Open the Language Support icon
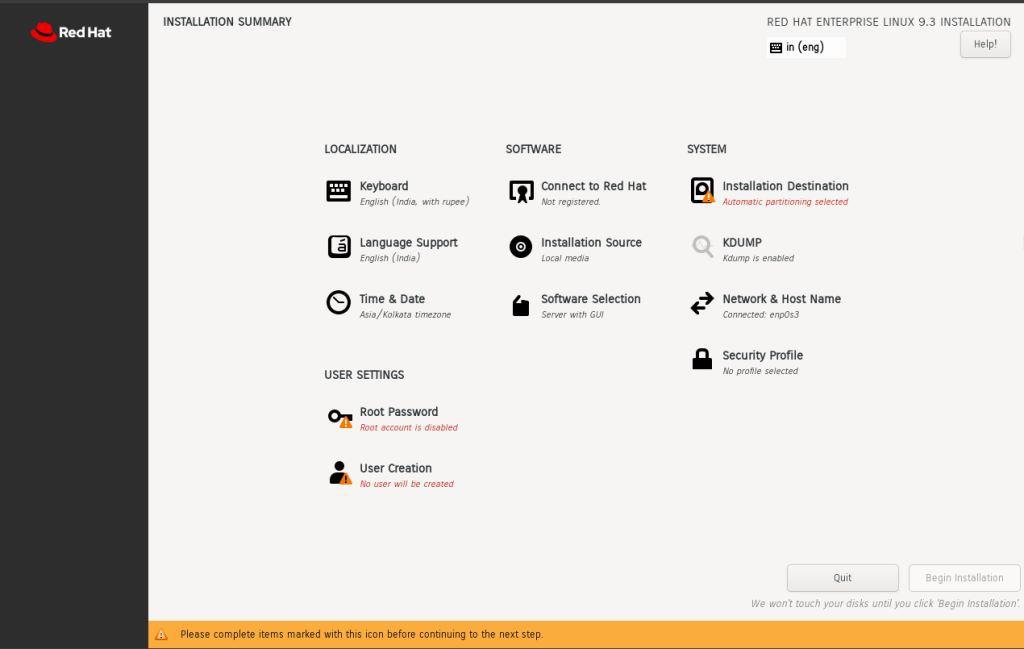Screen dimensions: 1024x649 [339, 247]
